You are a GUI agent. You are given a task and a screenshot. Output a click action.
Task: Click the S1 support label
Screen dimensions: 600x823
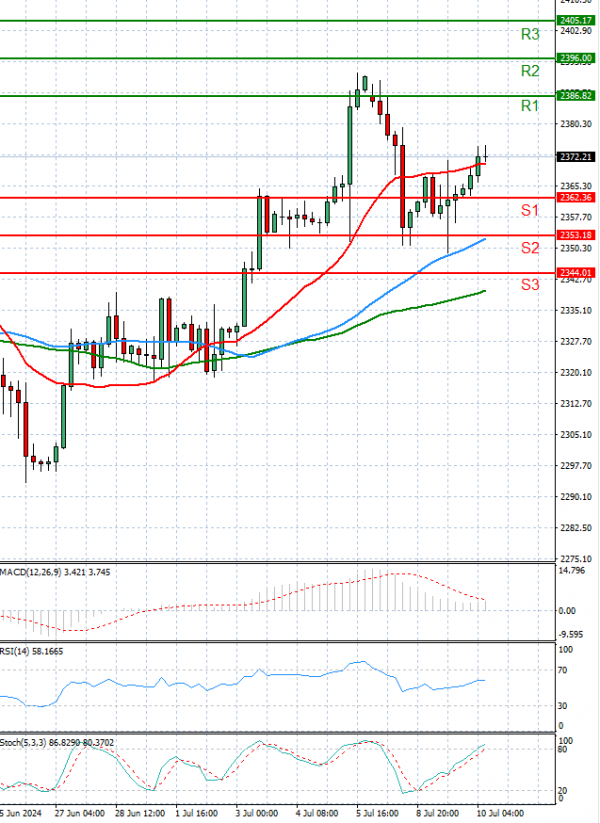(530, 210)
